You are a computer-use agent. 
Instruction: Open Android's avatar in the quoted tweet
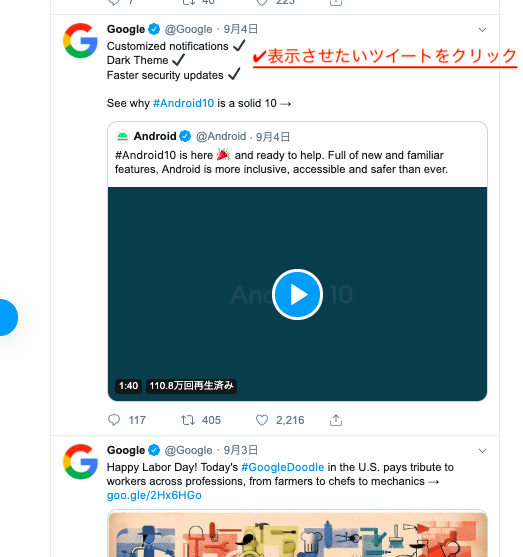pos(122,136)
